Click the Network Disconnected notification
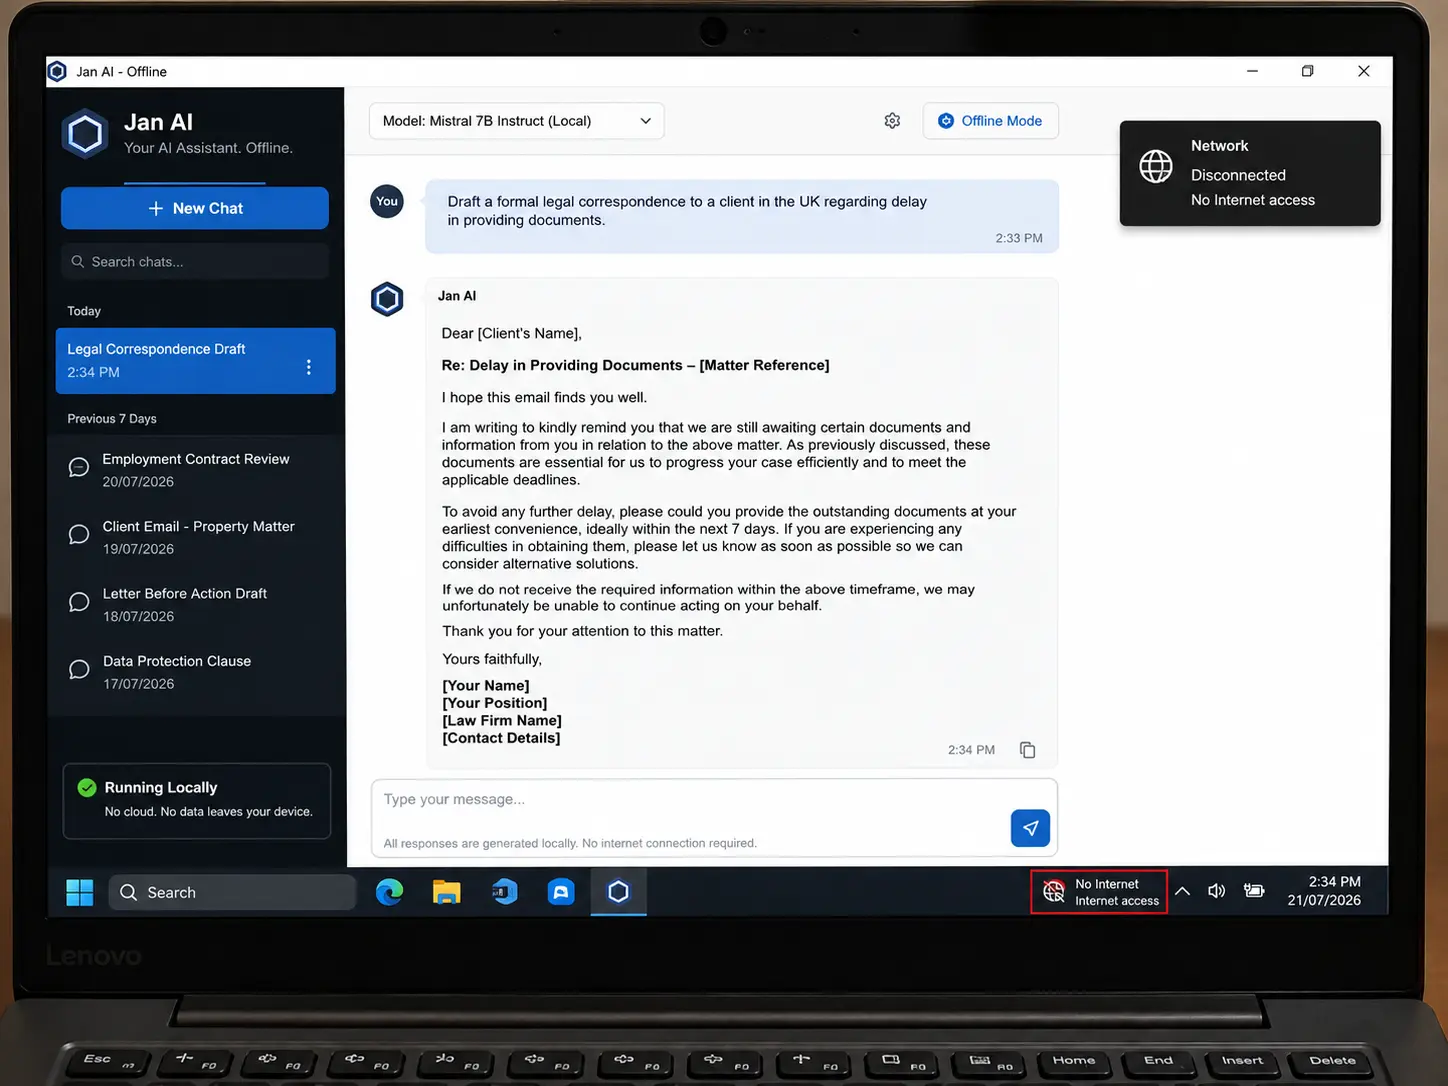This screenshot has height=1086, width=1448. (1250, 173)
